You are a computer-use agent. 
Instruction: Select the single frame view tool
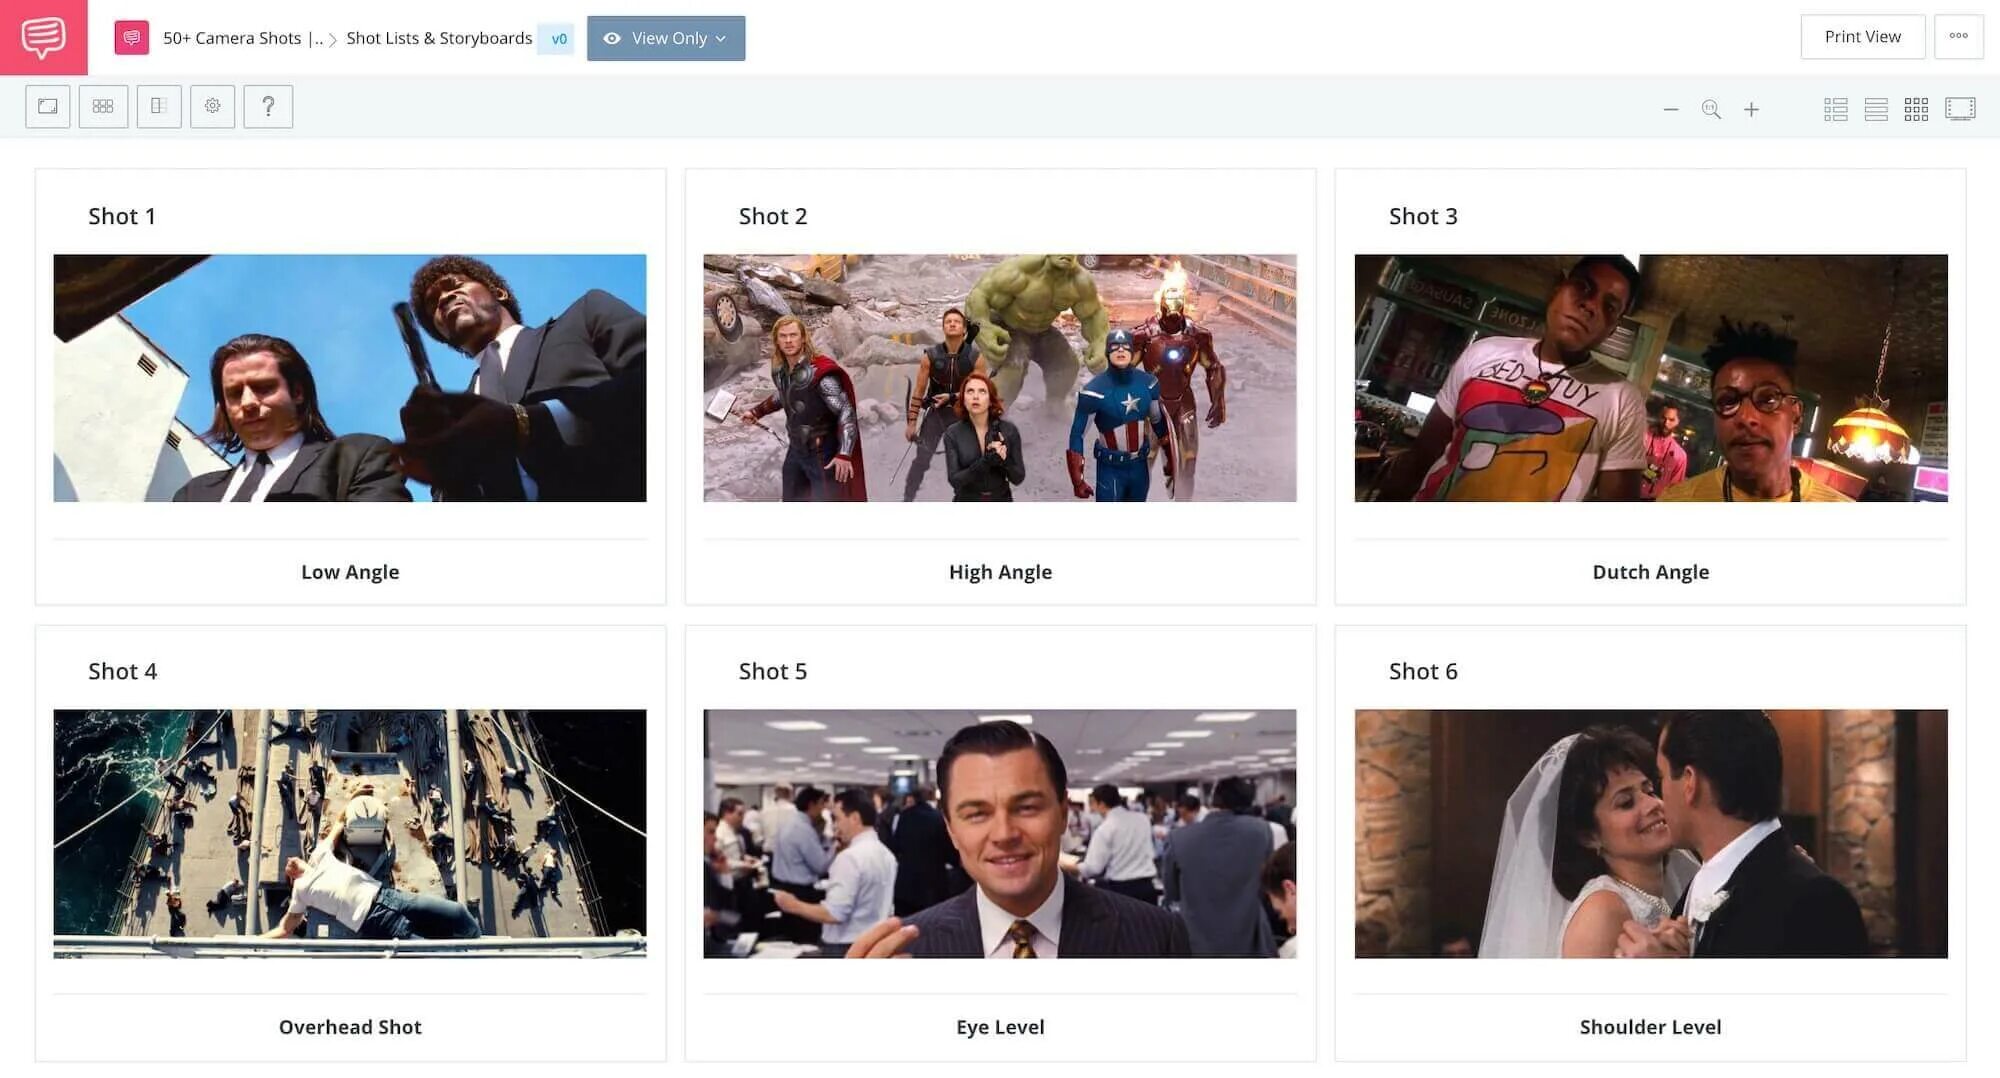tap(48, 106)
